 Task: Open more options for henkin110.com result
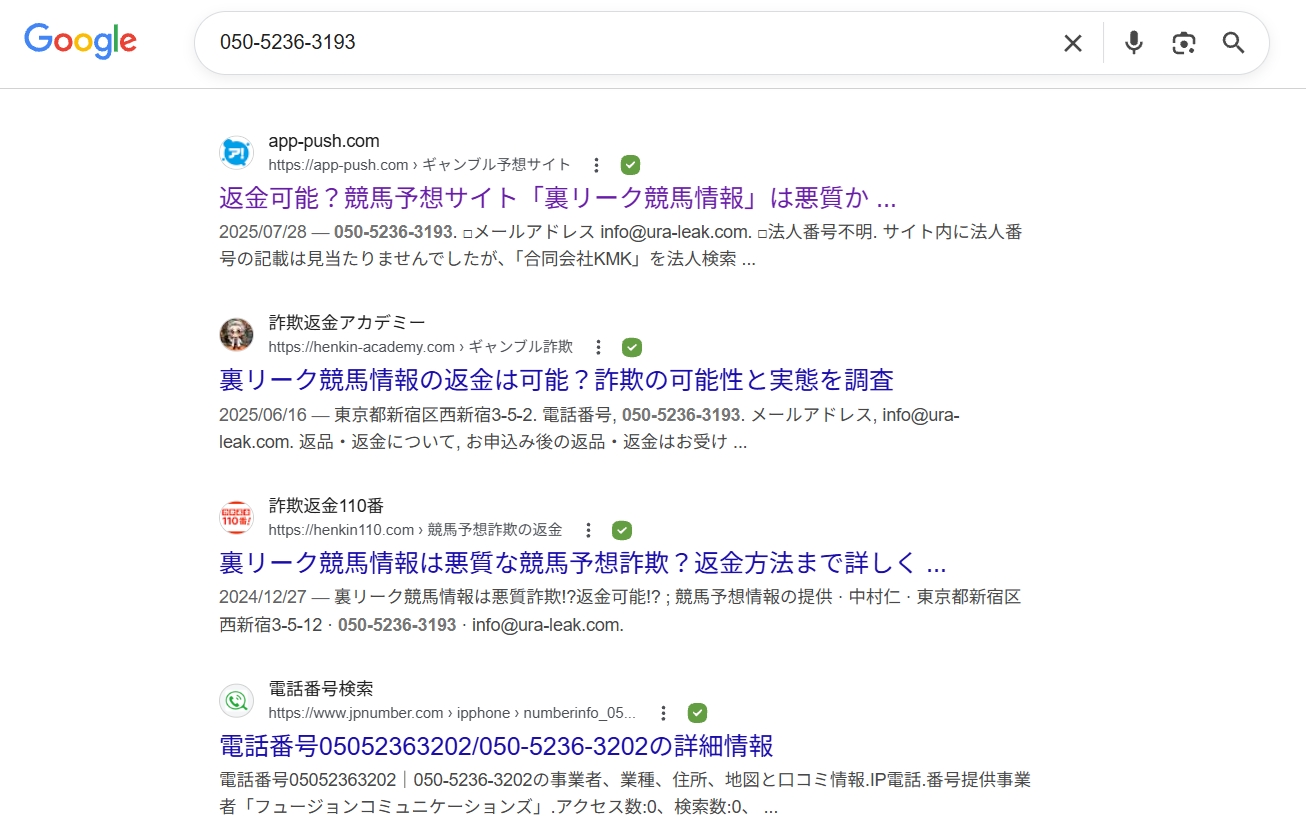pyautogui.click(x=588, y=530)
